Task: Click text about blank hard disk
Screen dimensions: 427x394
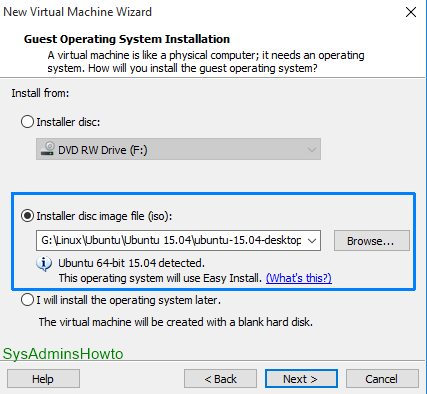Action: point(176,322)
